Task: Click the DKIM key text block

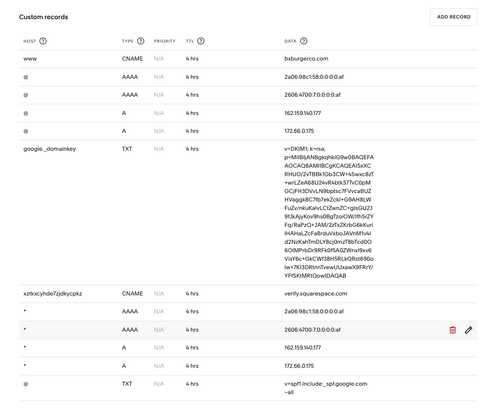Action: (329, 212)
